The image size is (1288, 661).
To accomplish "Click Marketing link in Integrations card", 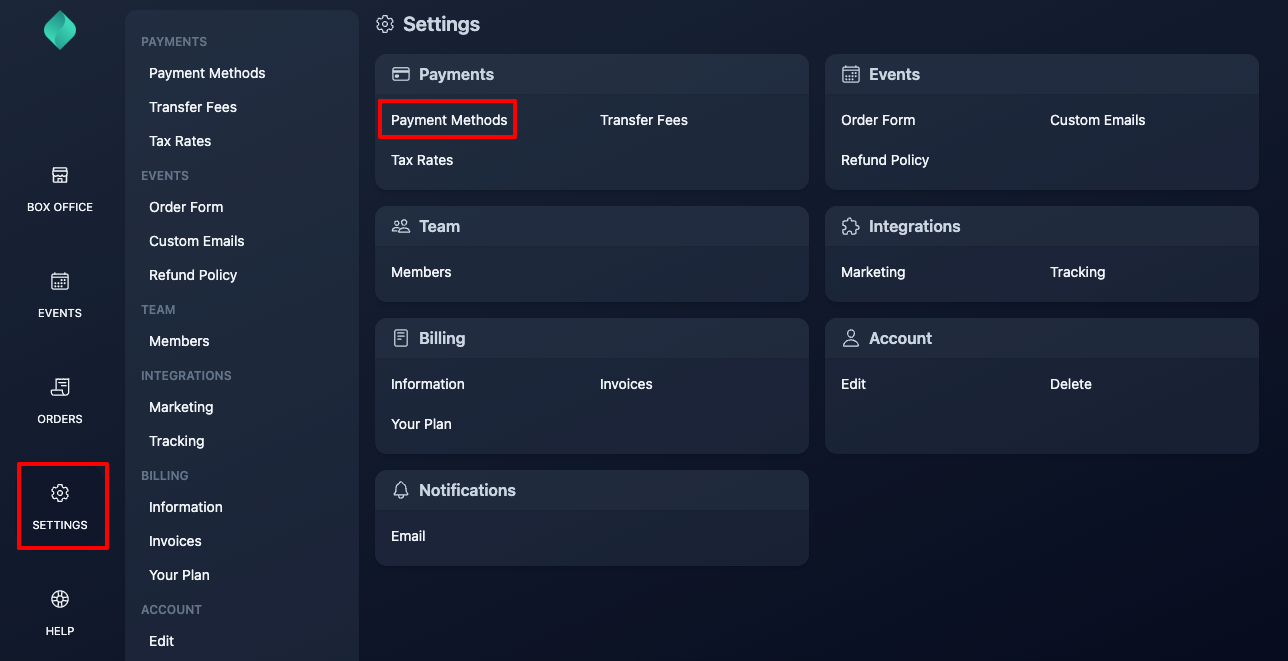I will [x=873, y=272].
